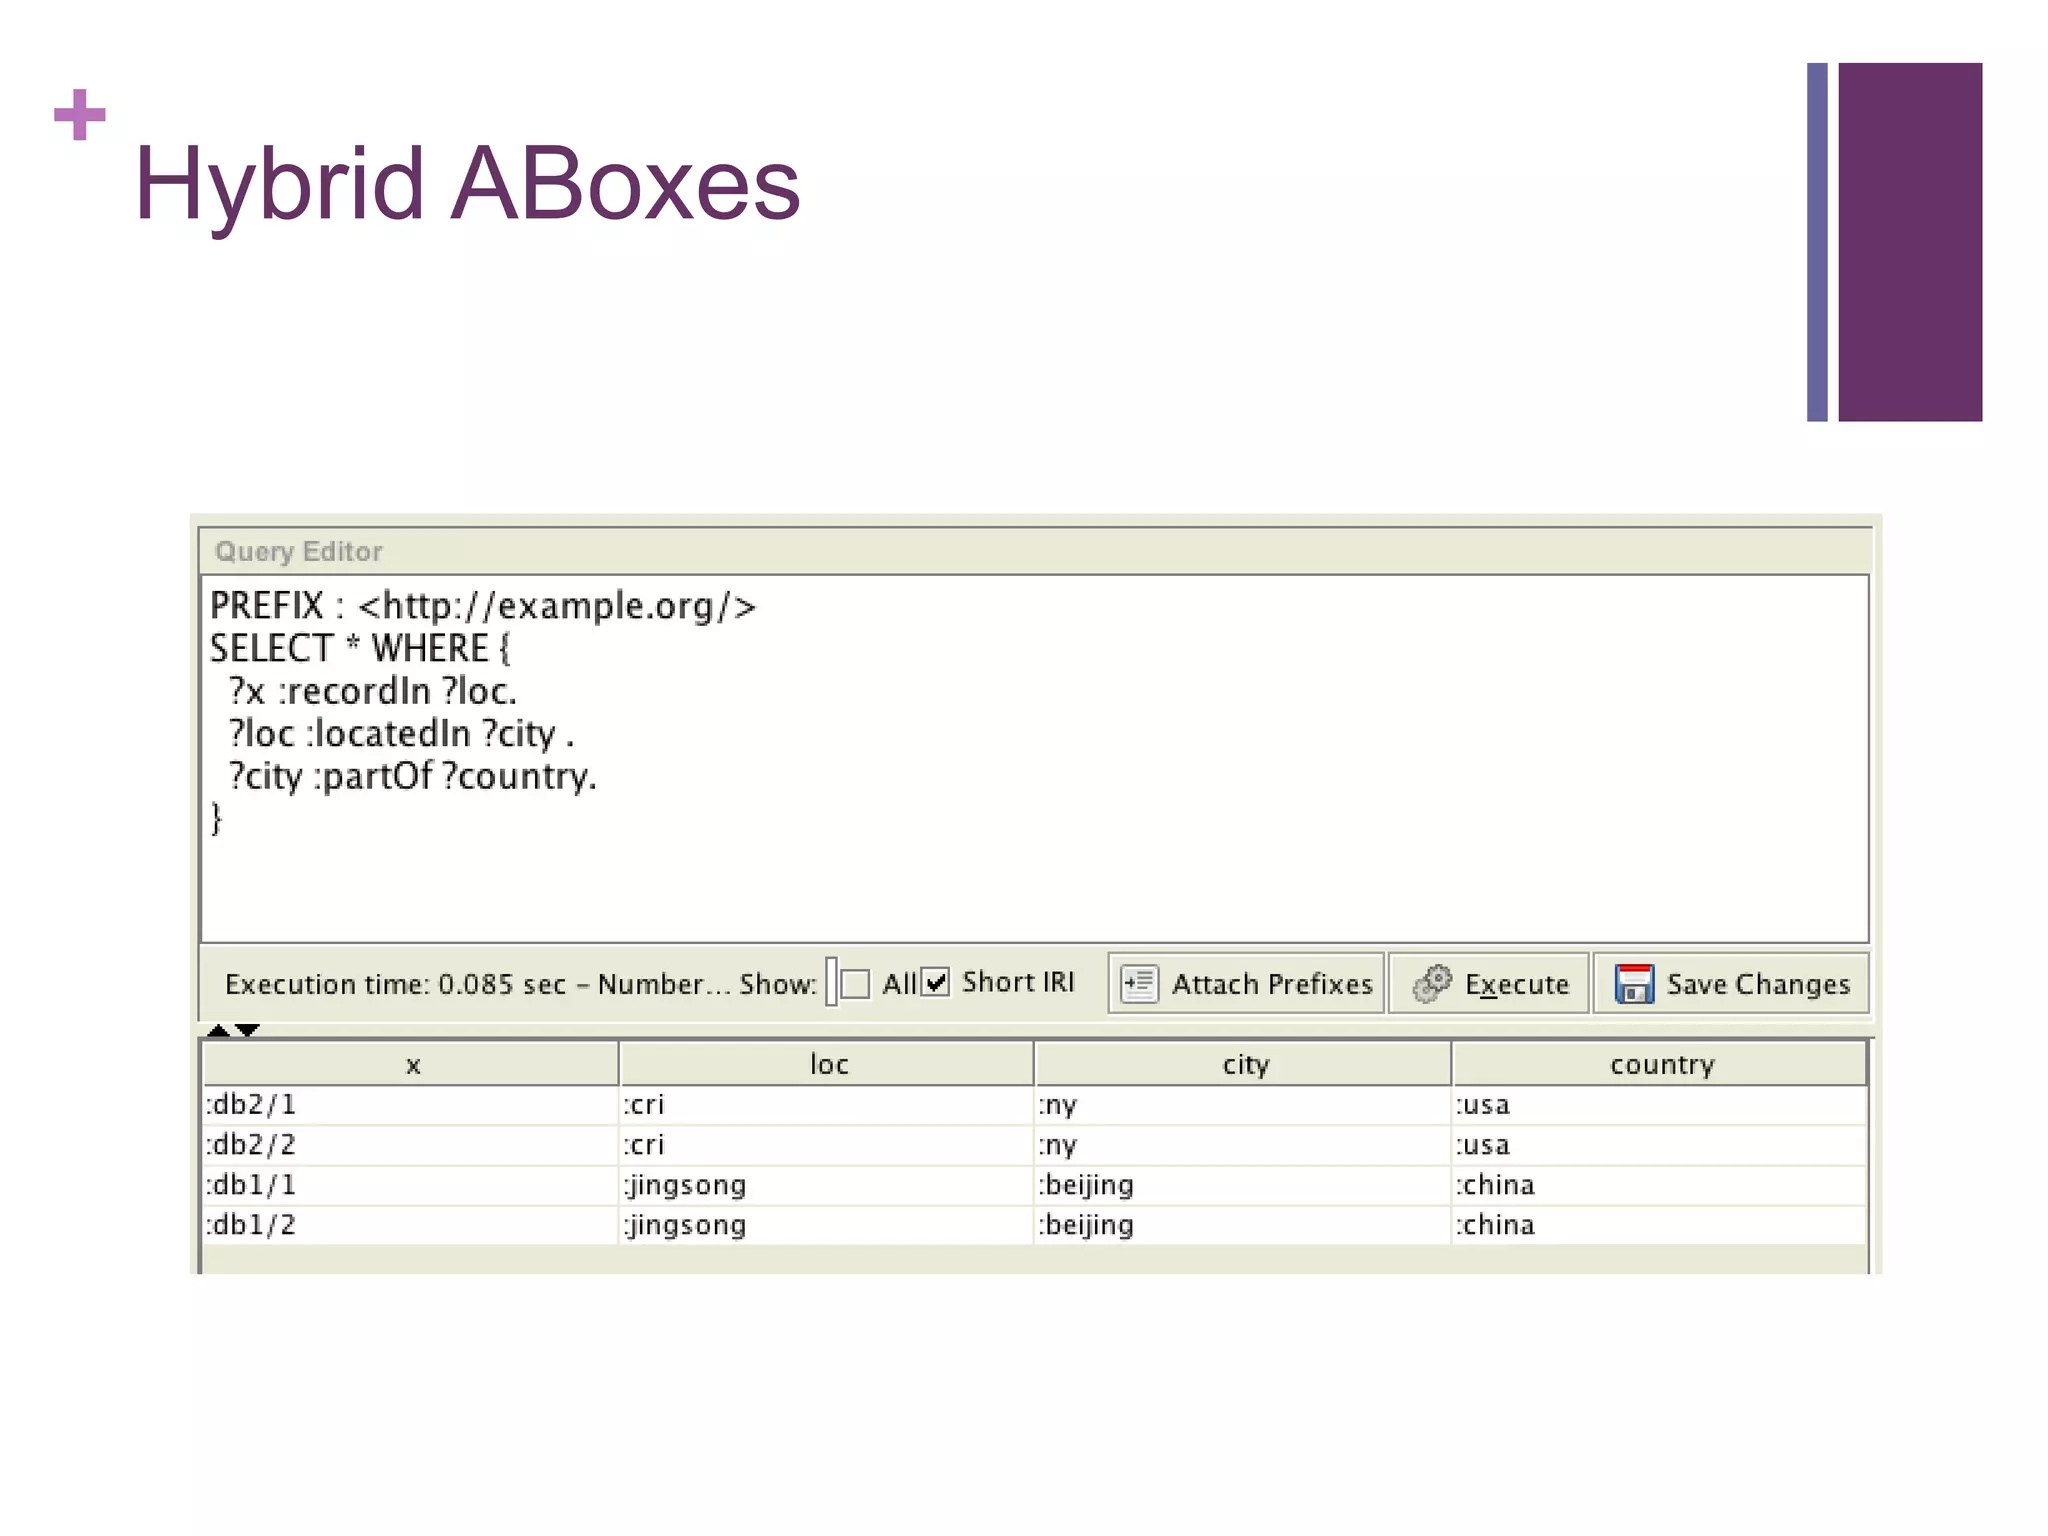Click :beijing in the :db1/2 row
Screen dimensions: 2048x1536
point(1243,1225)
